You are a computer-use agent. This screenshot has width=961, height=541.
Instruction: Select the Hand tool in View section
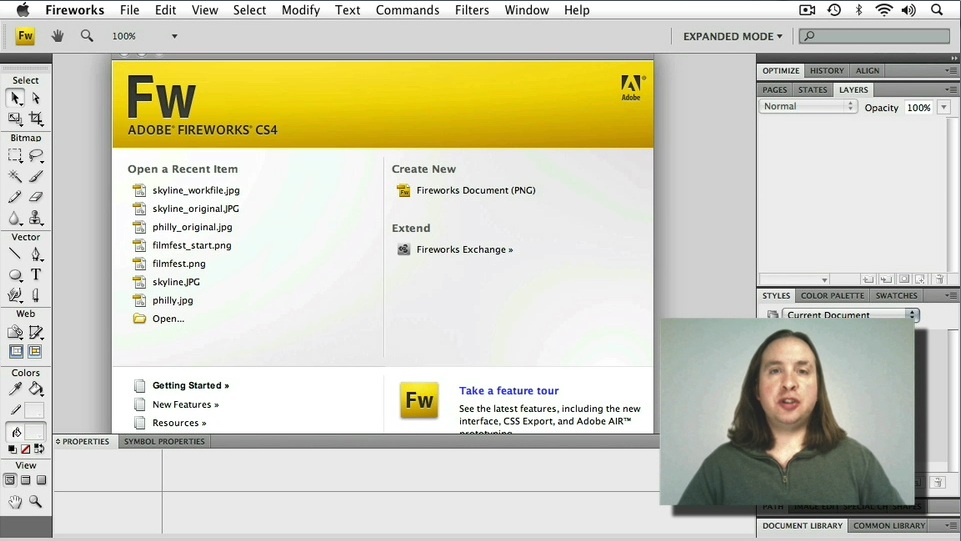(15, 502)
